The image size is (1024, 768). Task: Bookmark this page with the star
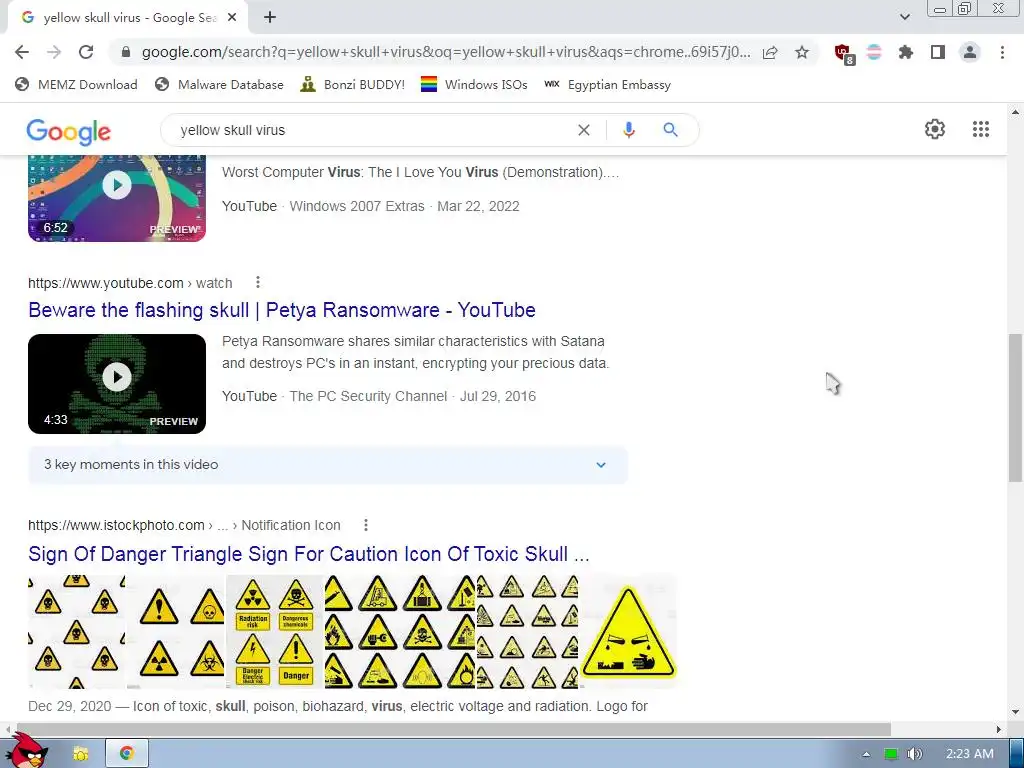(802, 52)
